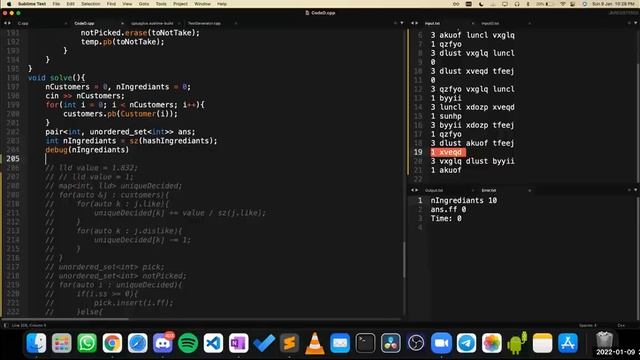Switch to the C.cpp tab

pyautogui.click(x=23, y=23)
